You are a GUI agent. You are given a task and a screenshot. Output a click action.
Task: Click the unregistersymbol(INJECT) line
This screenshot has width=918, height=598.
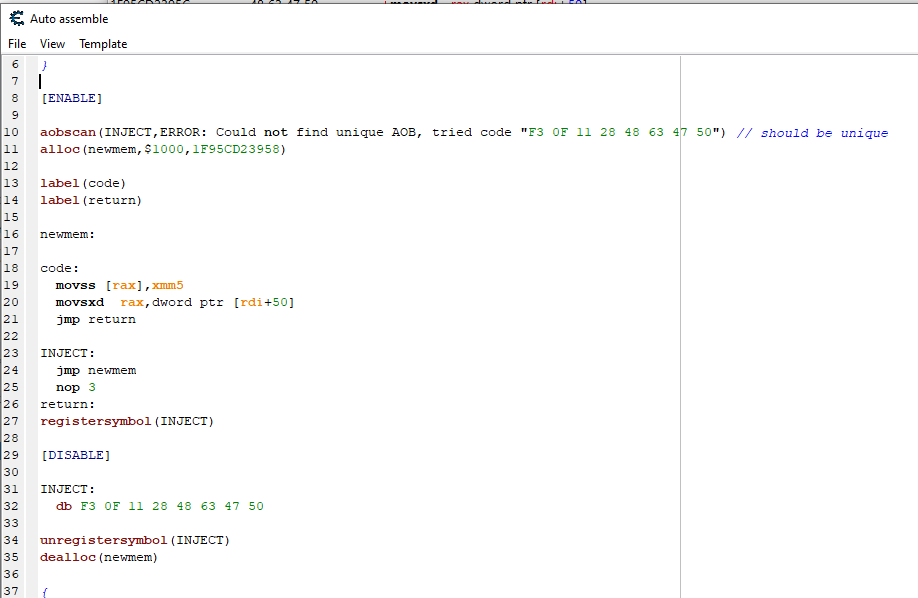135,539
